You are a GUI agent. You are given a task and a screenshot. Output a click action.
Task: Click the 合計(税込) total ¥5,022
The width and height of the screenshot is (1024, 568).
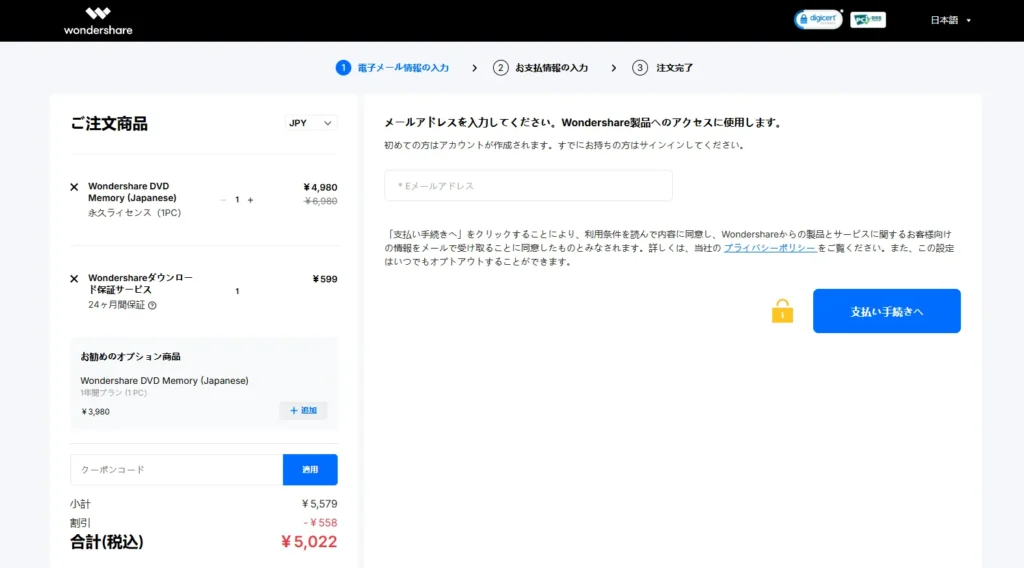tap(309, 542)
